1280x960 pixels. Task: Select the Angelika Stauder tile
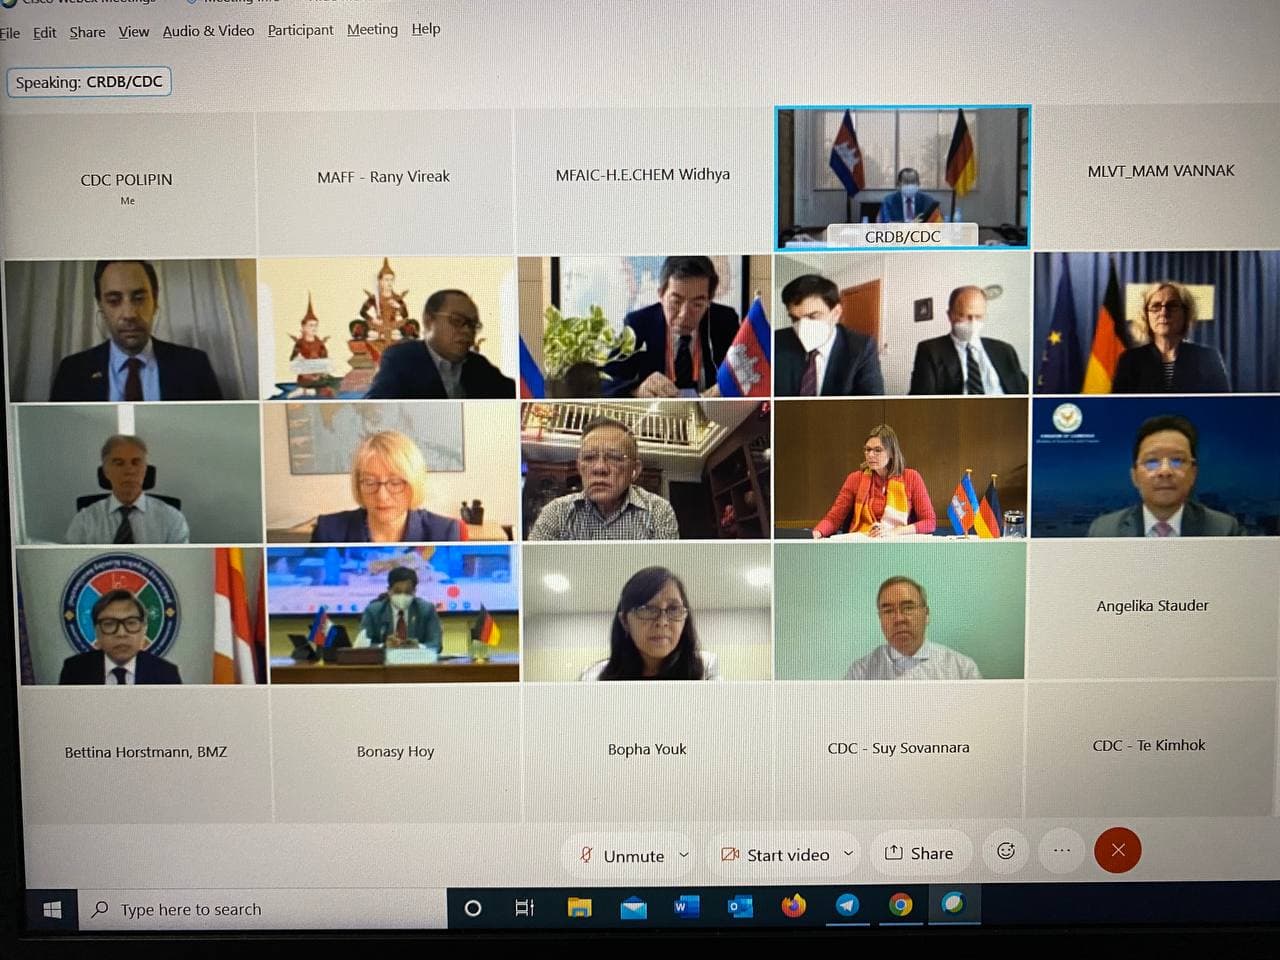click(1152, 608)
